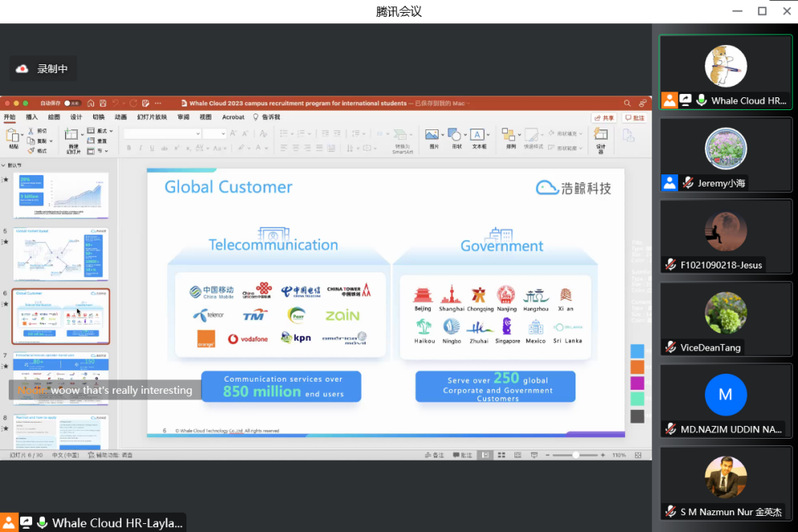Click the zoom in plus icon
798x532 pixels.
coord(603,455)
